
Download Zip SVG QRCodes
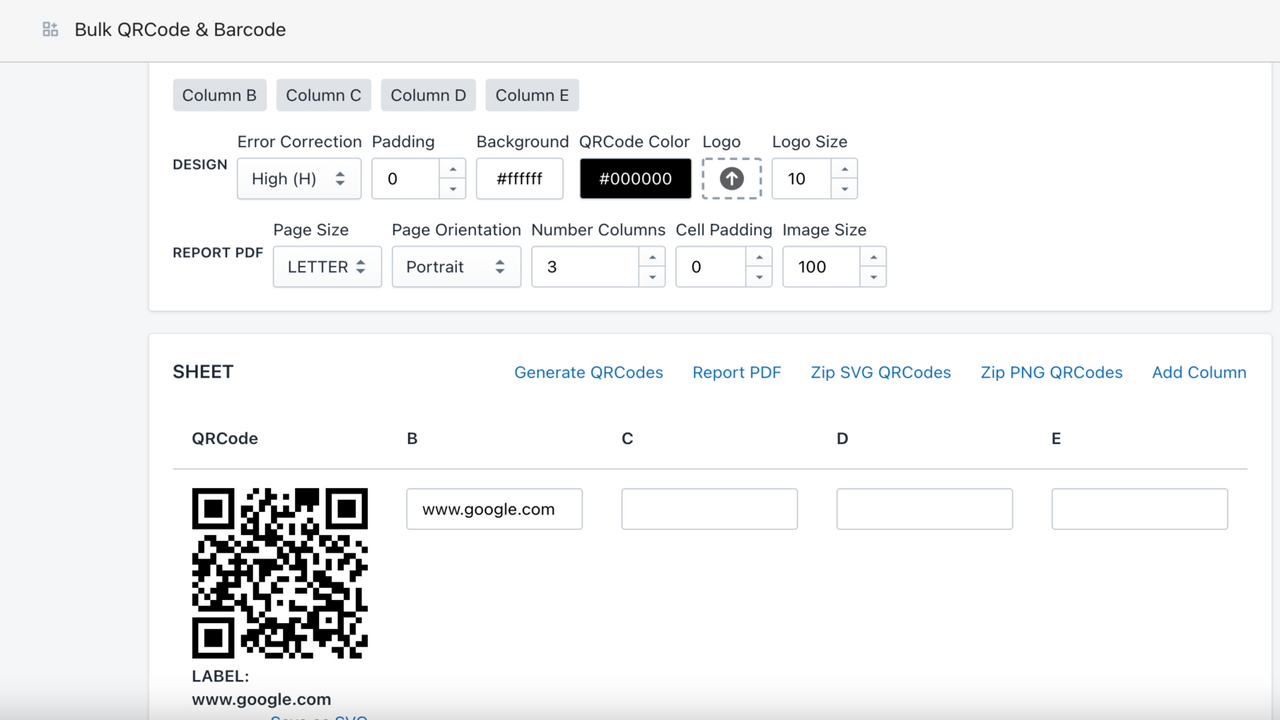880,371
